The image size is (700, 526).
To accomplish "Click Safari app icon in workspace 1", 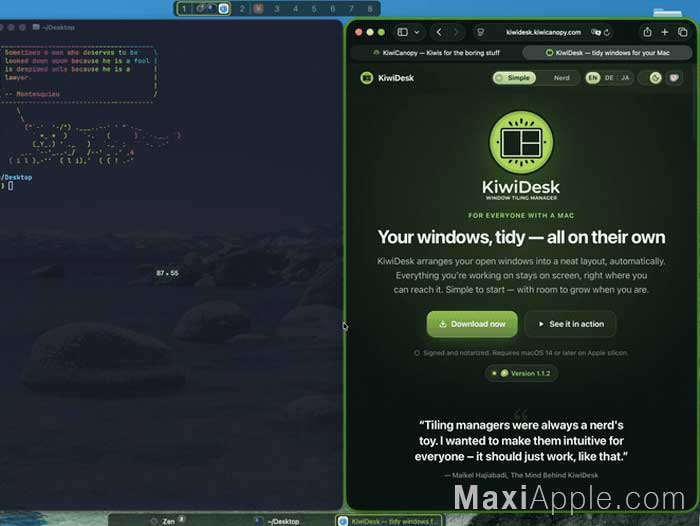I will [224, 8].
